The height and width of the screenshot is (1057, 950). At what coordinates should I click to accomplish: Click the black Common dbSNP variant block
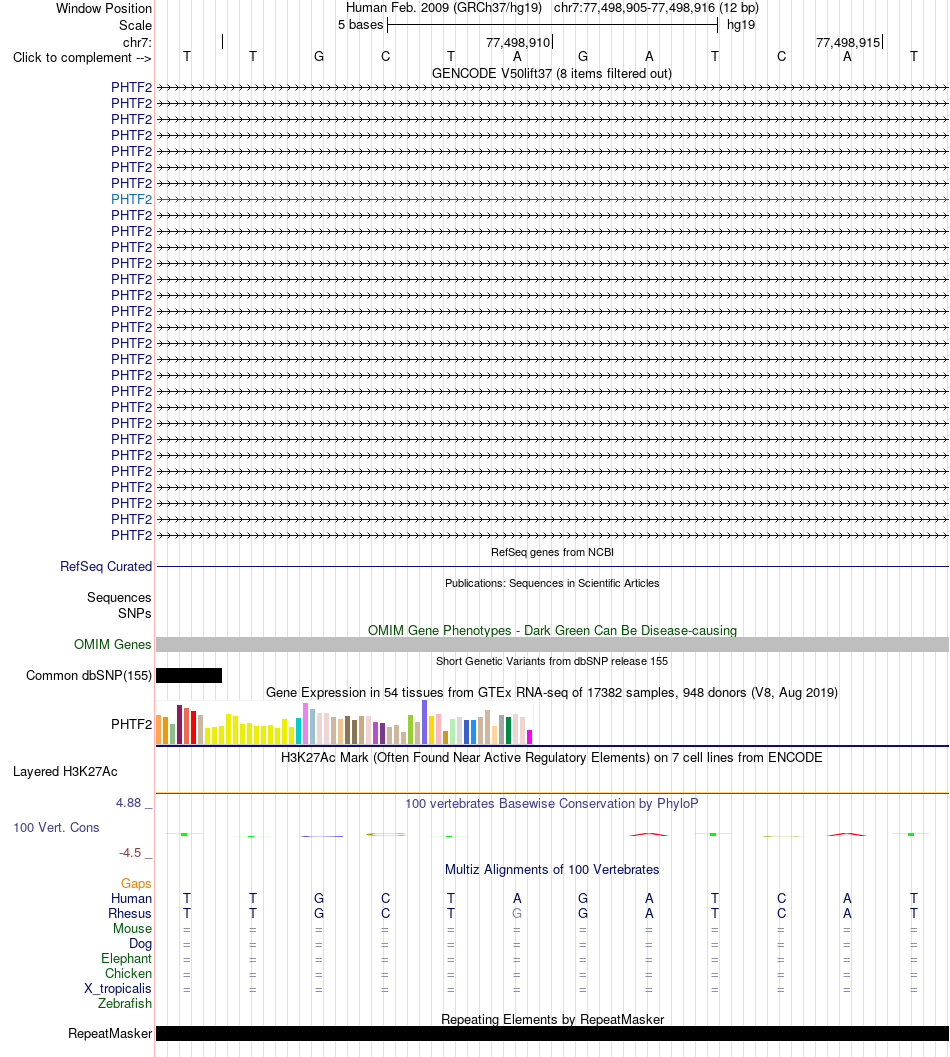[x=189, y=675]
